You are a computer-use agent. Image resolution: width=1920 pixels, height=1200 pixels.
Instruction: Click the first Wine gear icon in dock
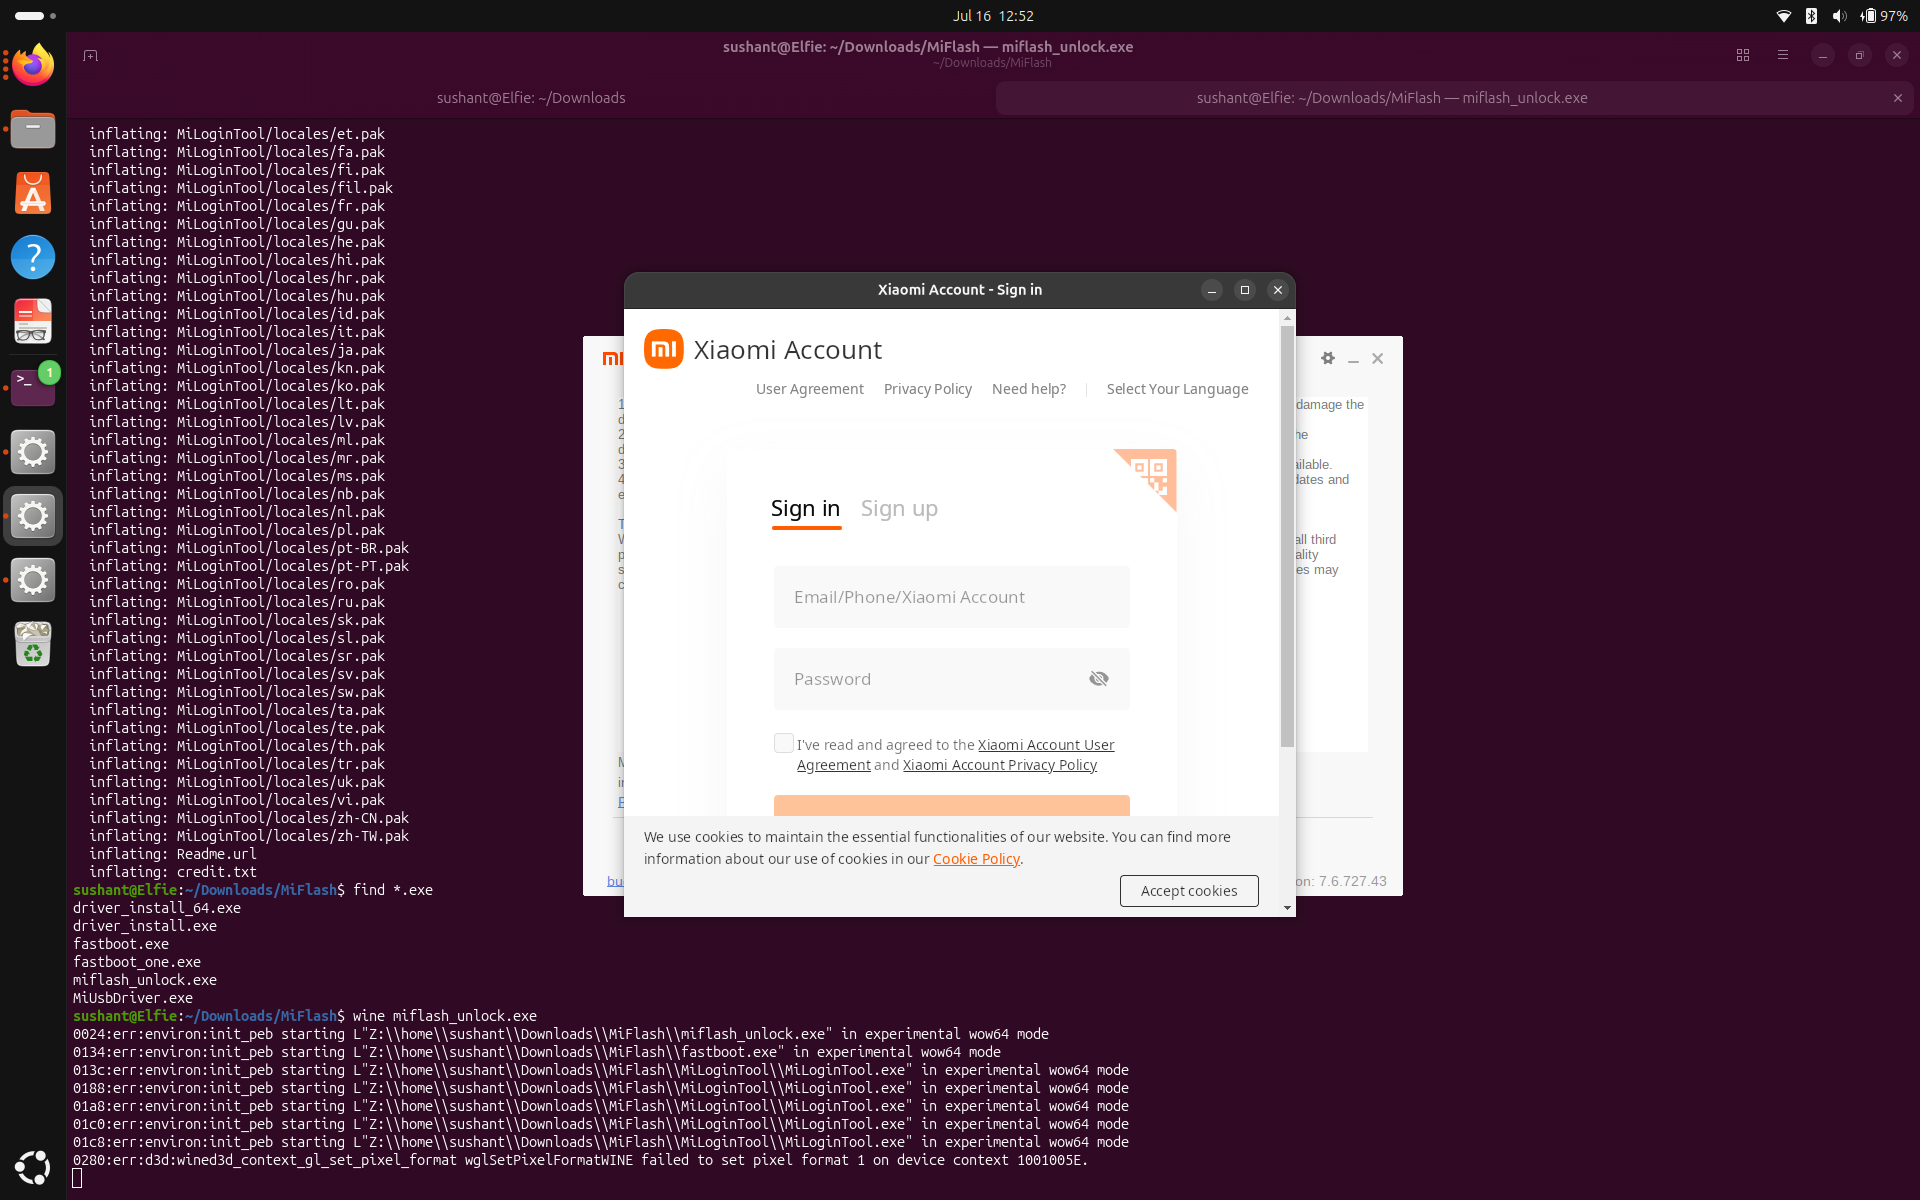point(33,452)
